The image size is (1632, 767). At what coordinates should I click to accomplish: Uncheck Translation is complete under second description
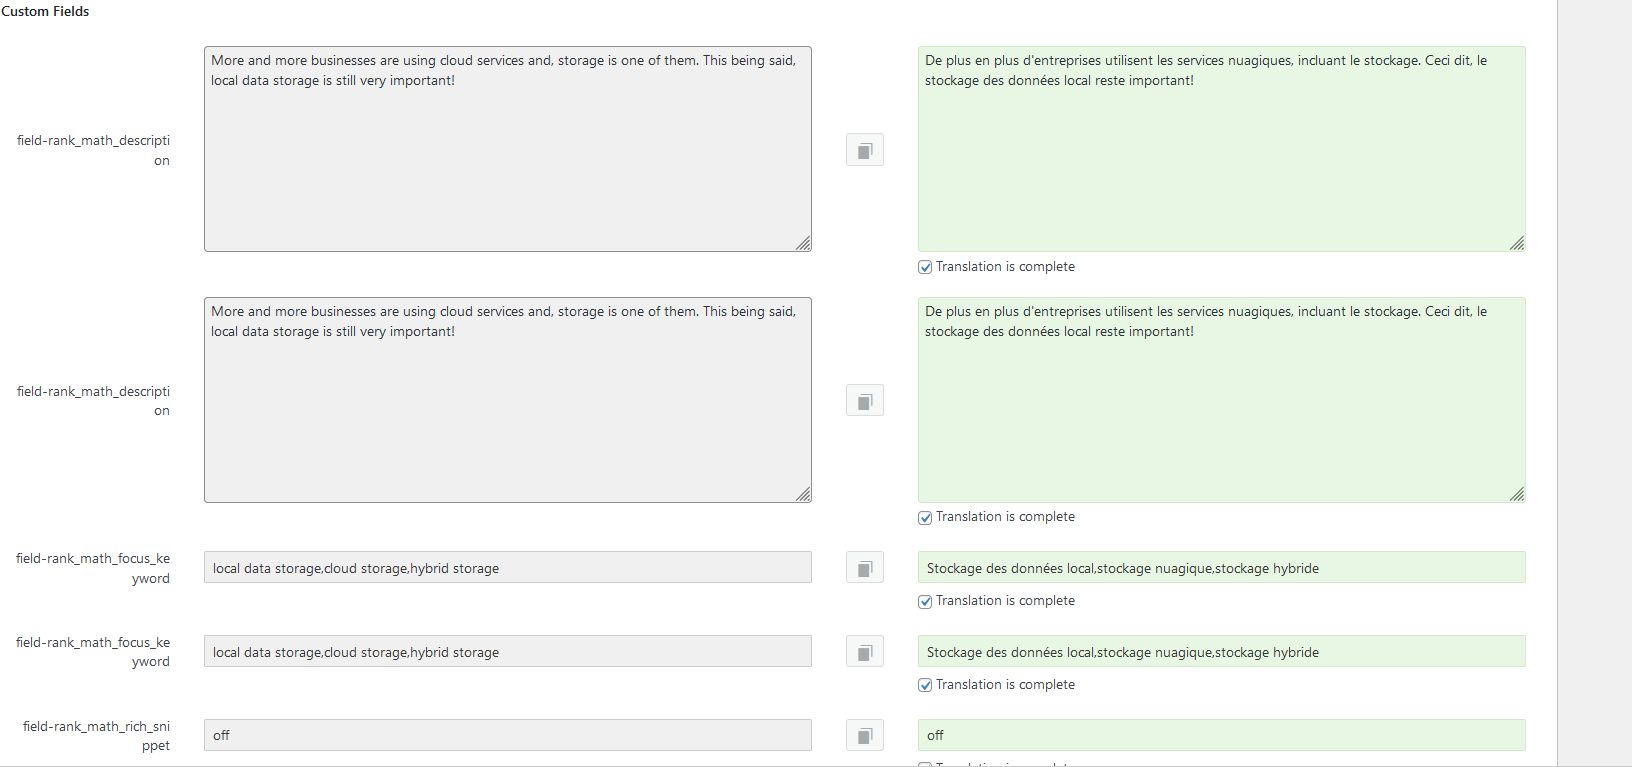pos(925,518)
